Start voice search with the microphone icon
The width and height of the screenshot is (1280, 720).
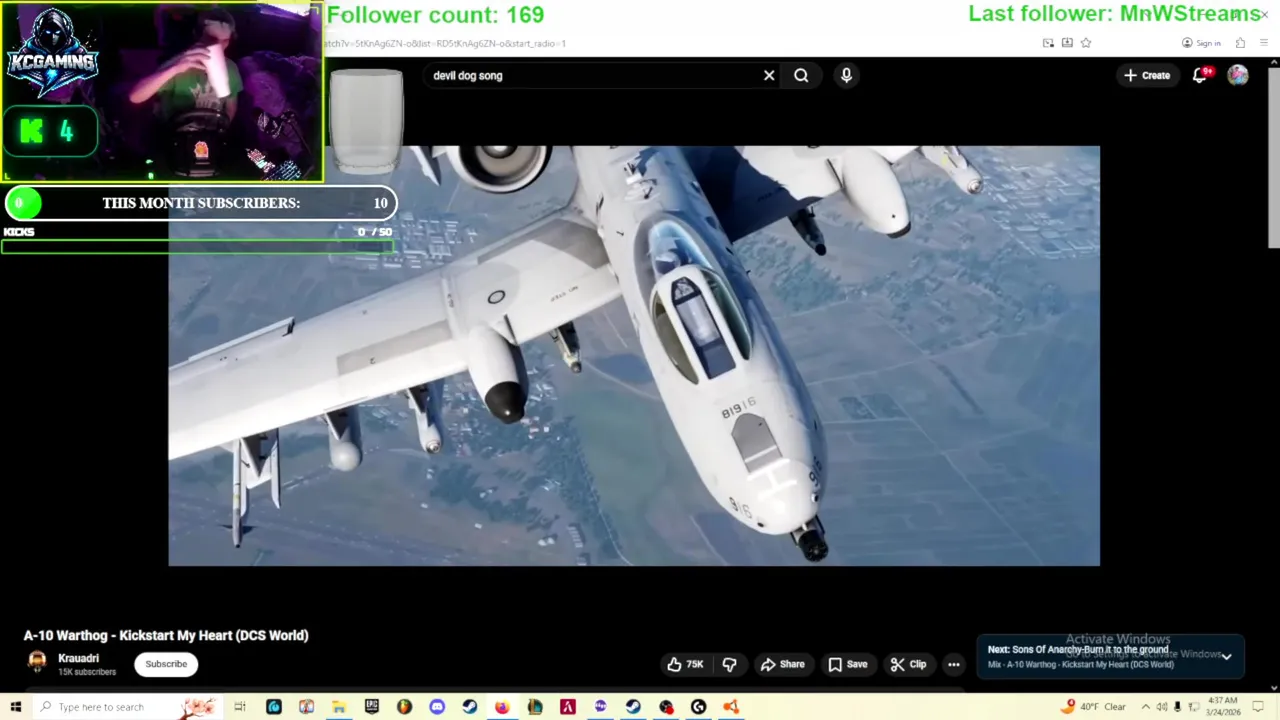point(846,75)
